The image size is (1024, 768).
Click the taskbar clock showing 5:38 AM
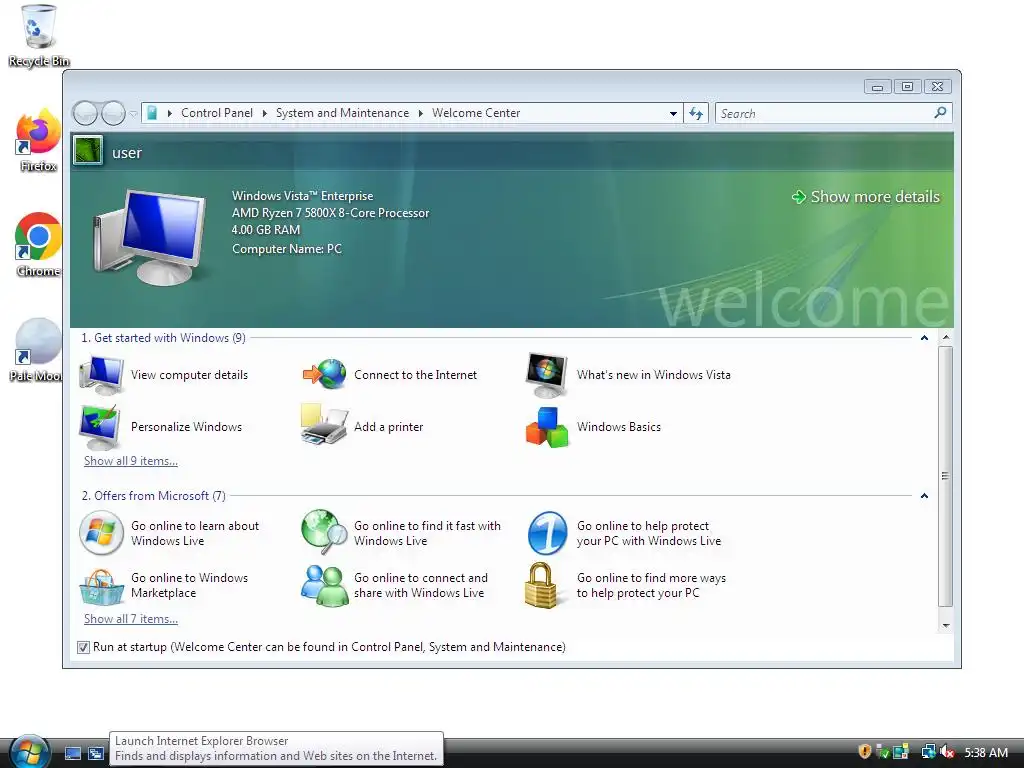tap(986, 752)
